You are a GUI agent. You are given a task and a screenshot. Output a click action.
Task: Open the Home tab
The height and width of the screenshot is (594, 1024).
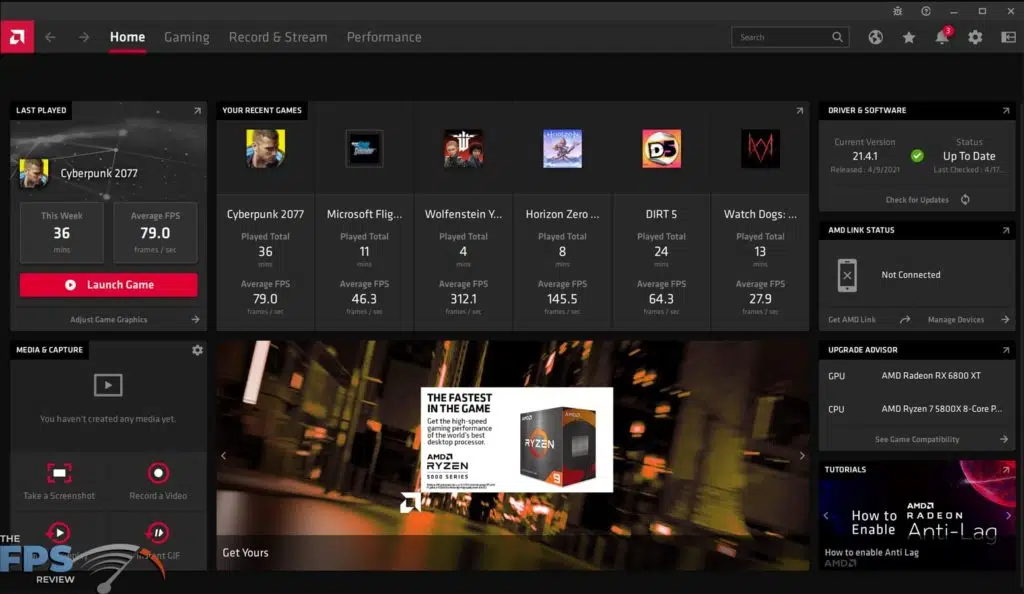pos(127,37)
